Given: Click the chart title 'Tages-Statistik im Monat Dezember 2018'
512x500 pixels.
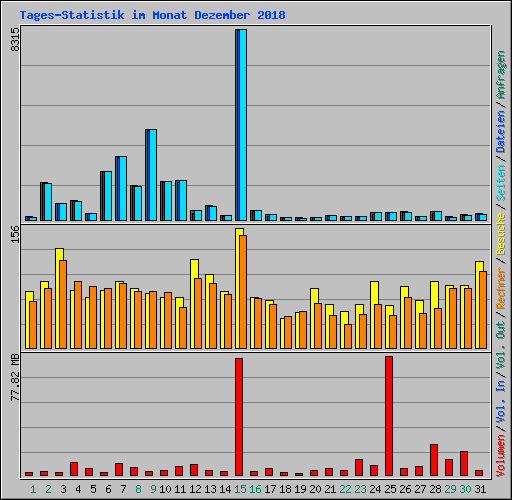Looking at the screenshot, I should pyautogui.click(x=152, y=15).
